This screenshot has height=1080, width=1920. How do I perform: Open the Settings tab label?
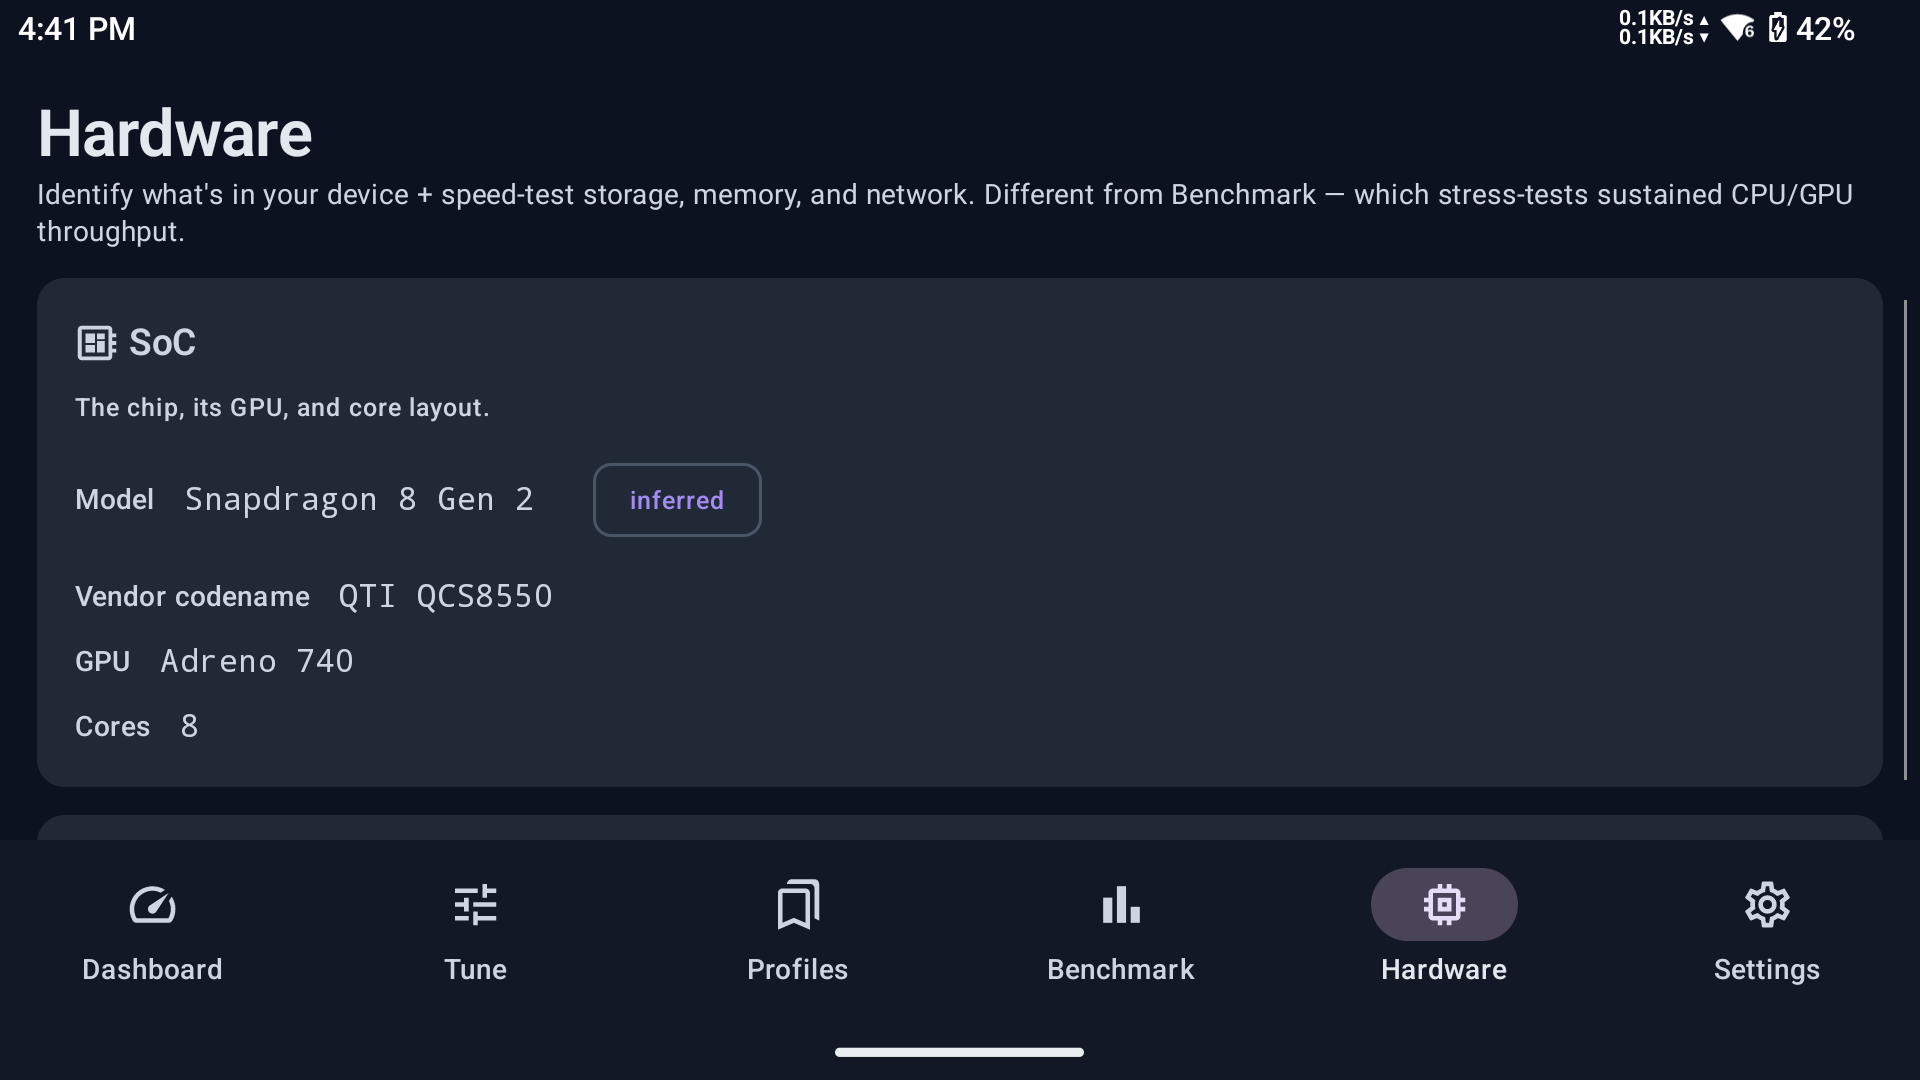coord(1767,969)
